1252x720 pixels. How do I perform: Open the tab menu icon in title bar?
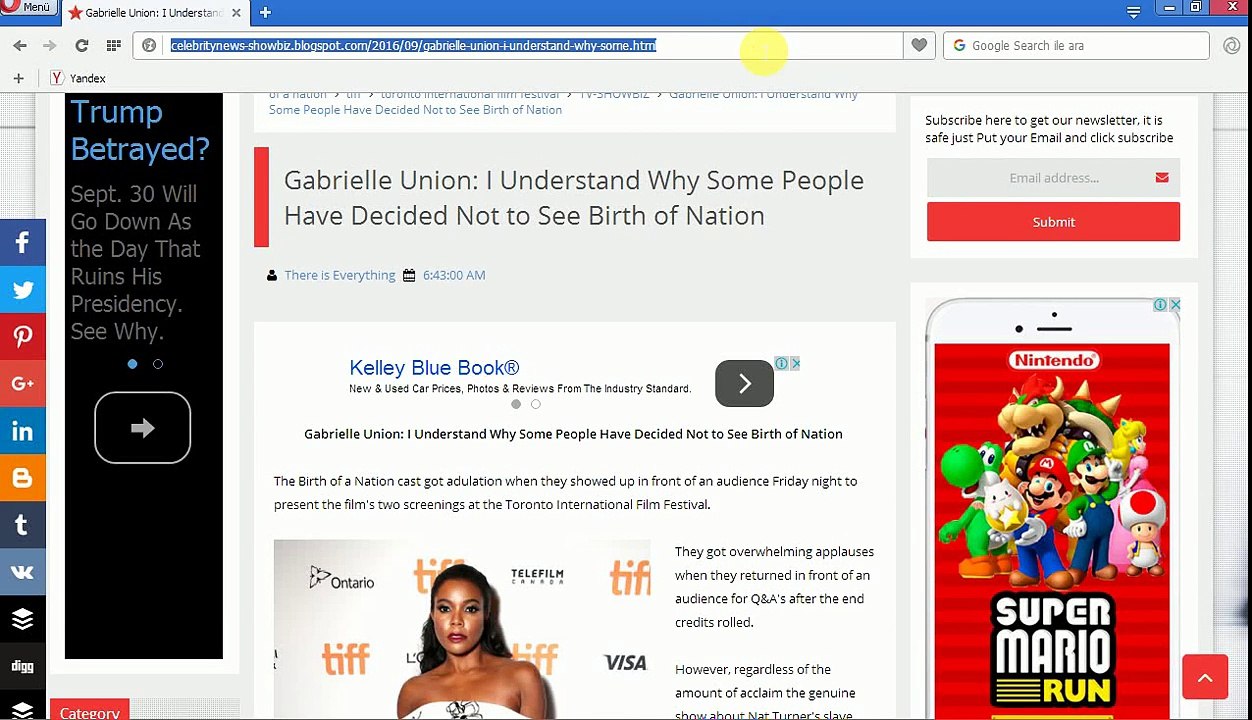pyautogui.click(x=1133, y=12)
